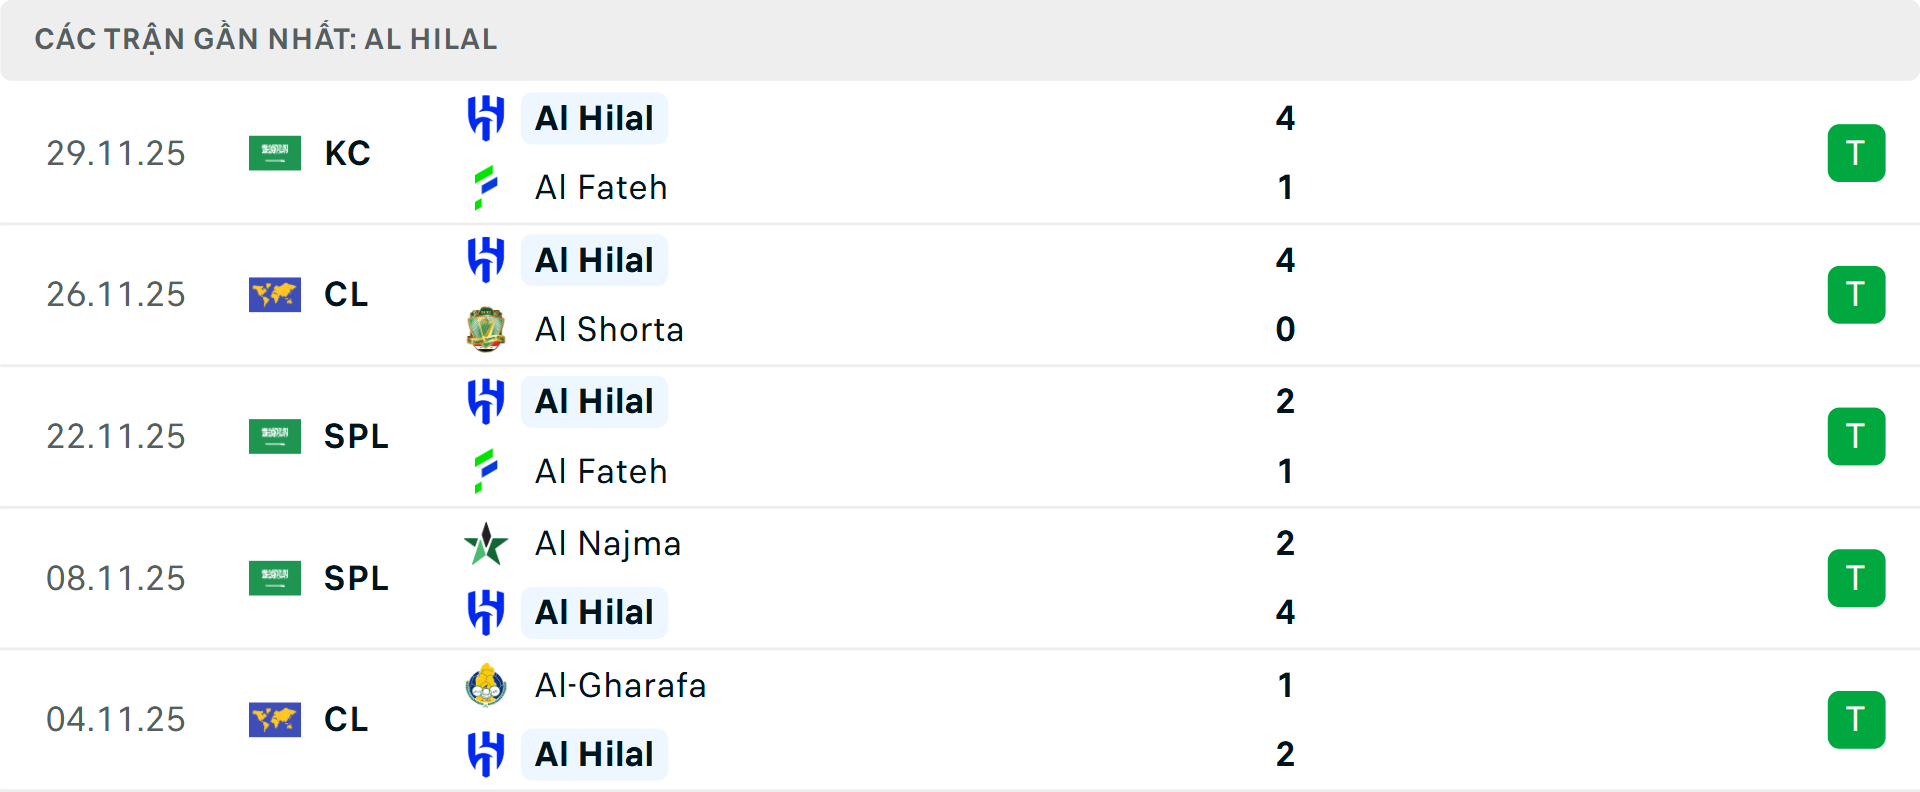This screenshot has width=1920, height=792.
Task: Toggle the T result badge for the 04.11.25 game
Action: click(1857, 720)
